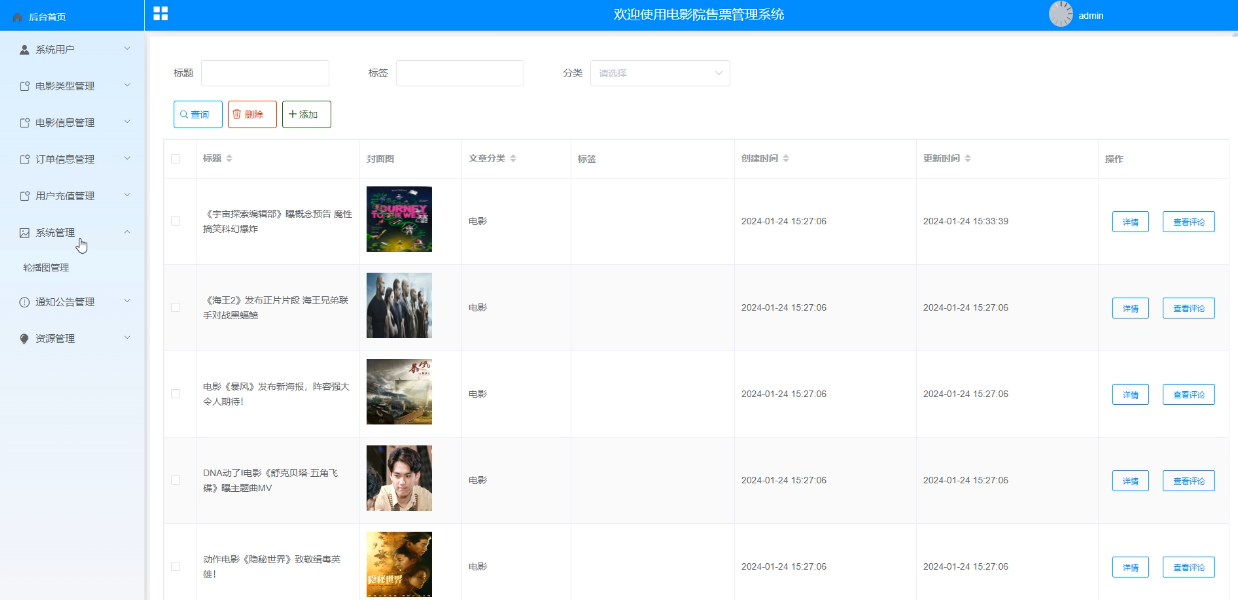Select 电影信息管理 menu label

(65, 123)
